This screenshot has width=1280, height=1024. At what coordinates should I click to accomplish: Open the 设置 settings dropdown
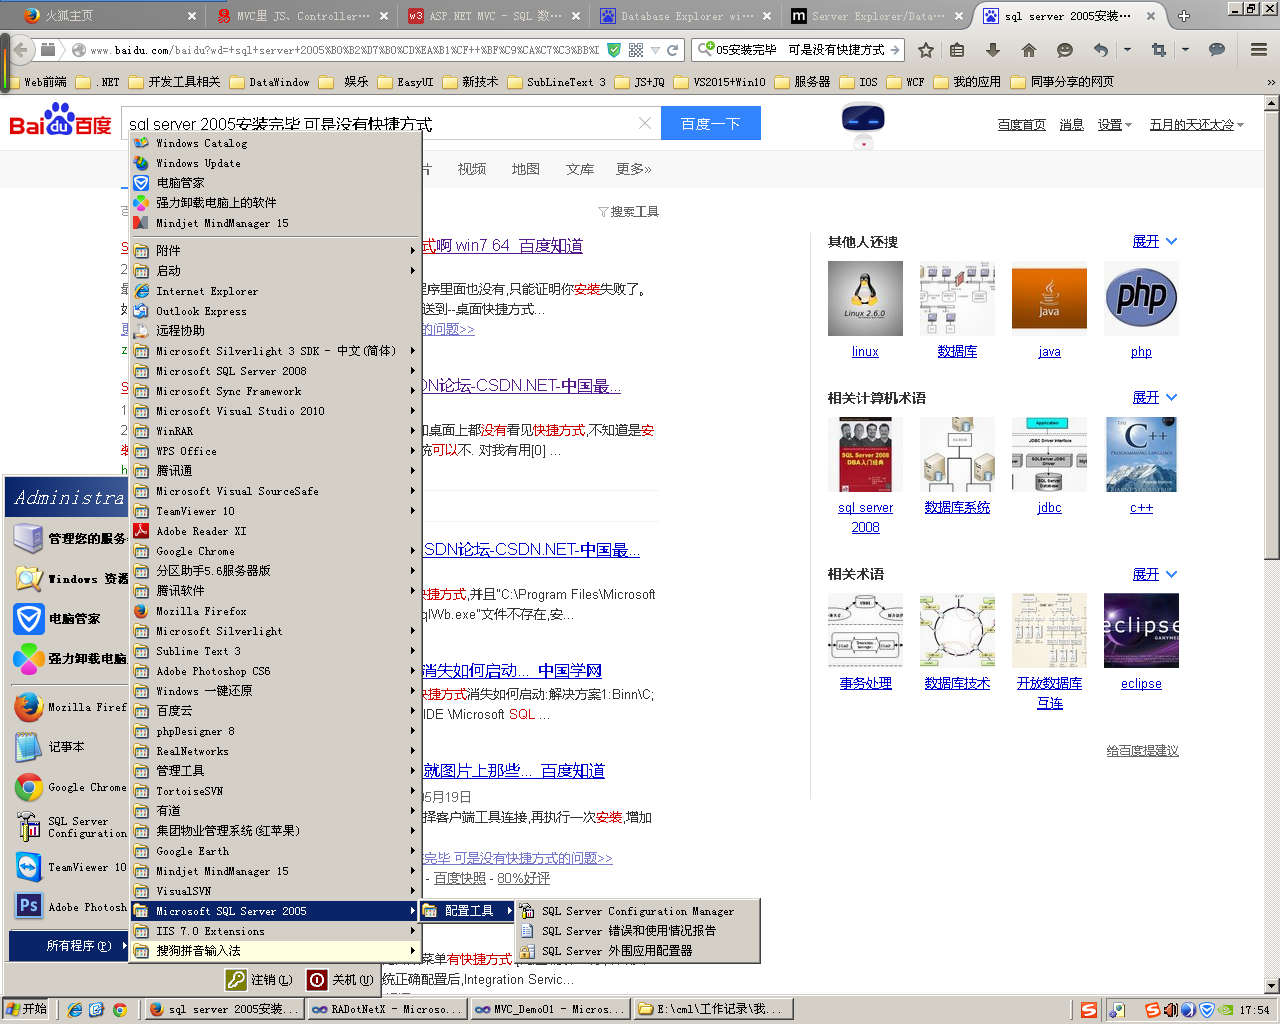pos(1115,125)
